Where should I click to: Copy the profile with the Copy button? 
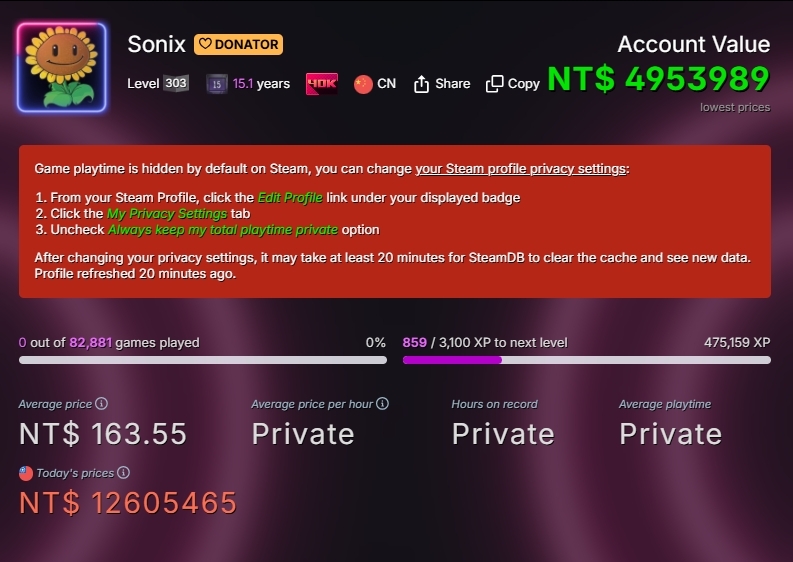(513, 84)
